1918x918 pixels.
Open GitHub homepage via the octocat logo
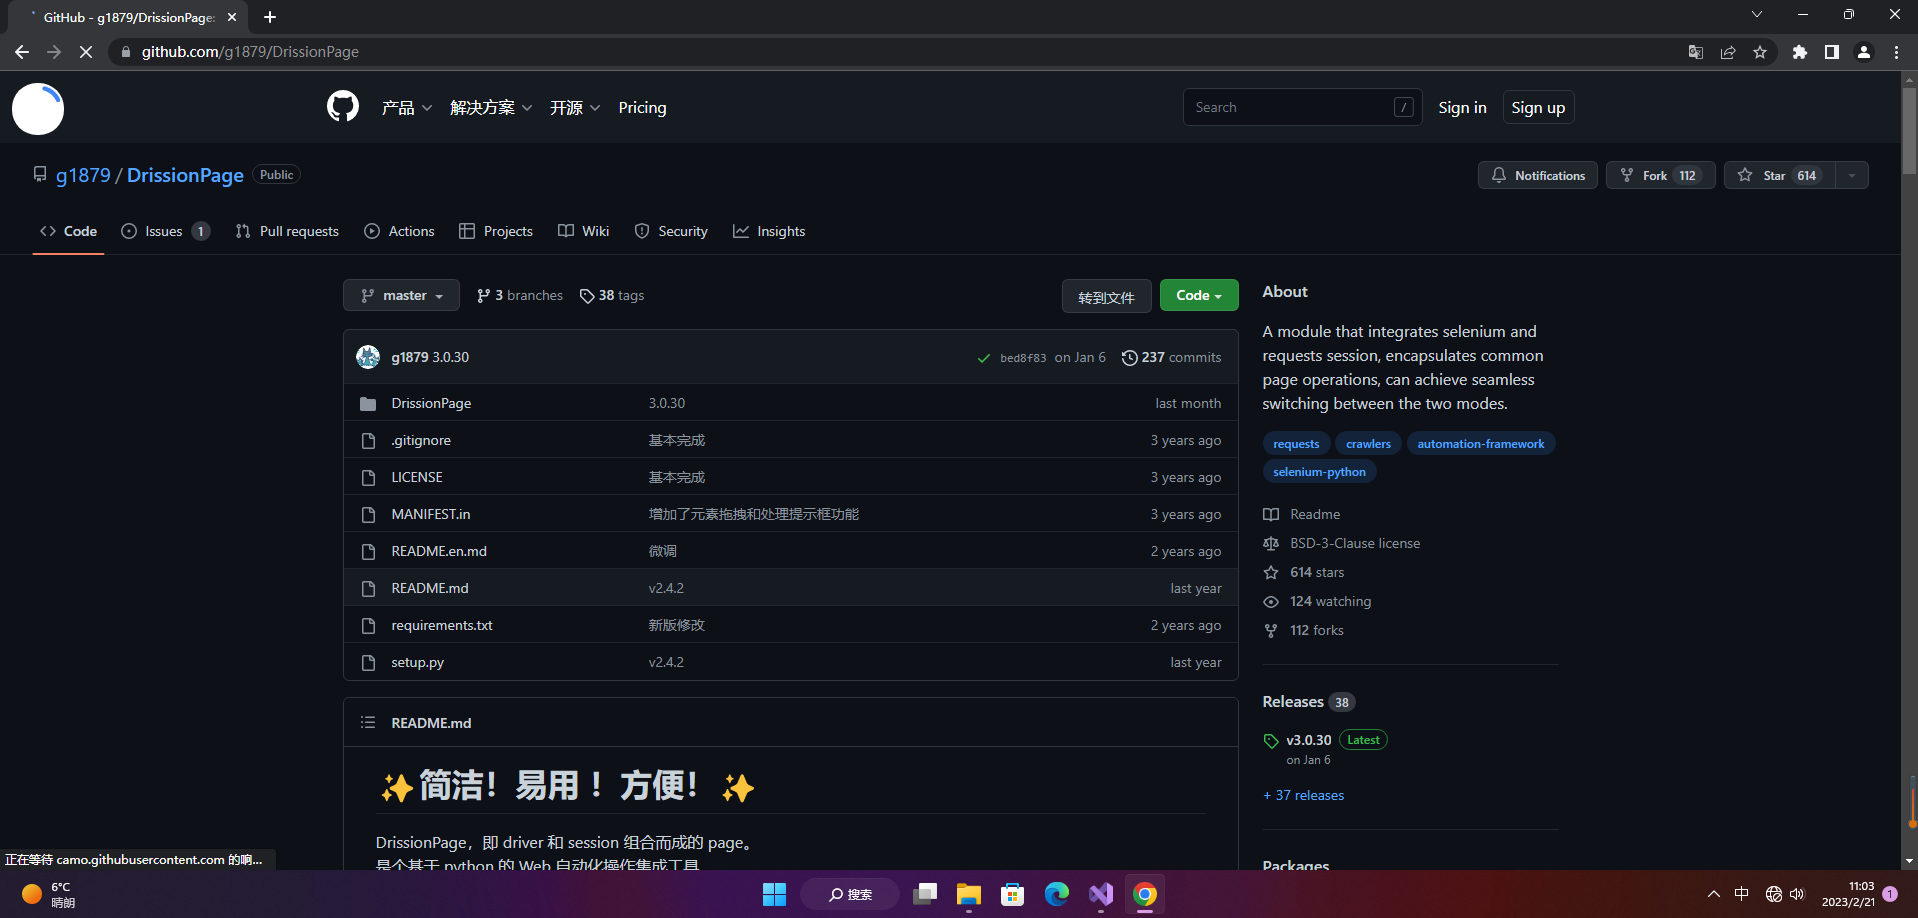(342, 107)
